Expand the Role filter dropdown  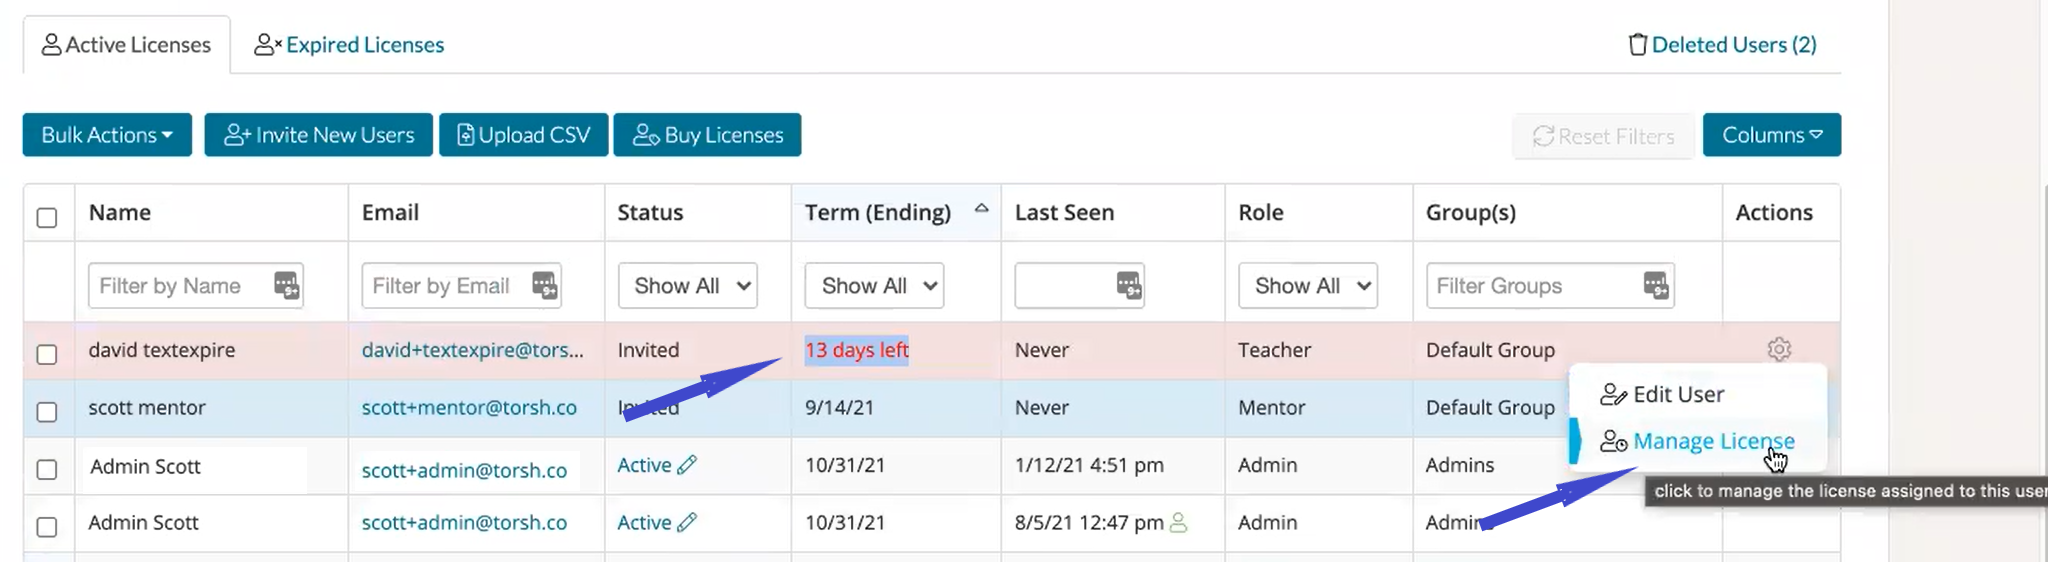coord(1307,286)
